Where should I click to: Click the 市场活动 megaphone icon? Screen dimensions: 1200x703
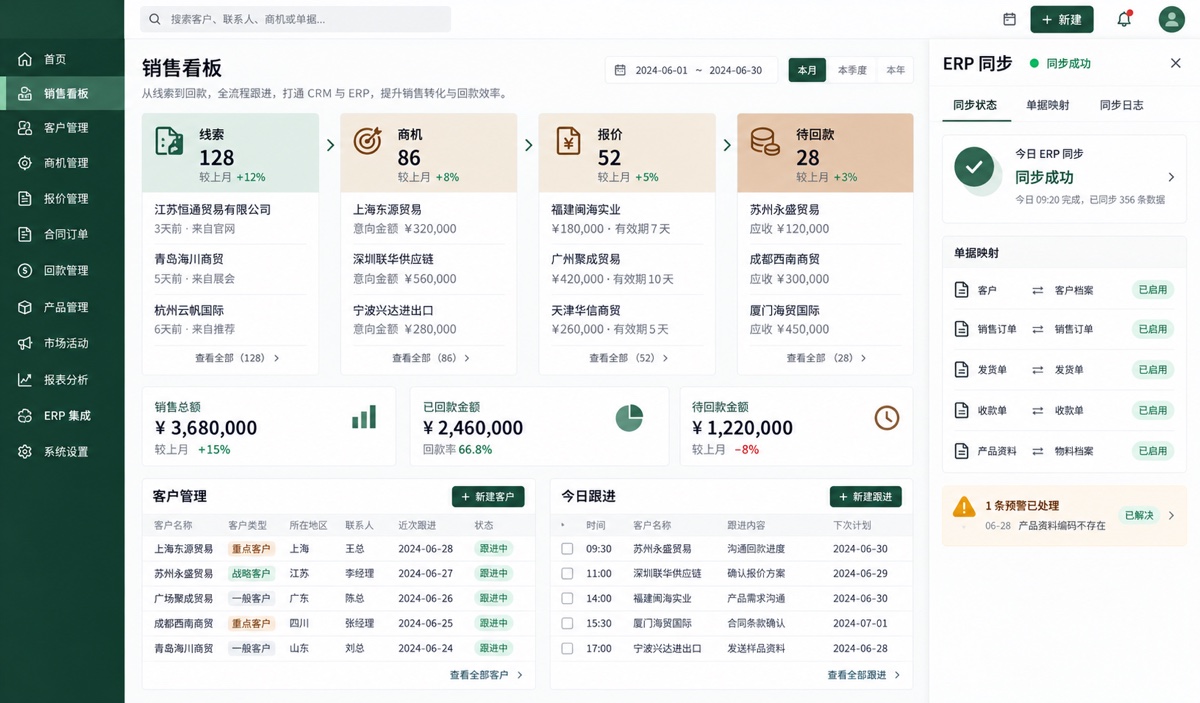tap(25, 343)
